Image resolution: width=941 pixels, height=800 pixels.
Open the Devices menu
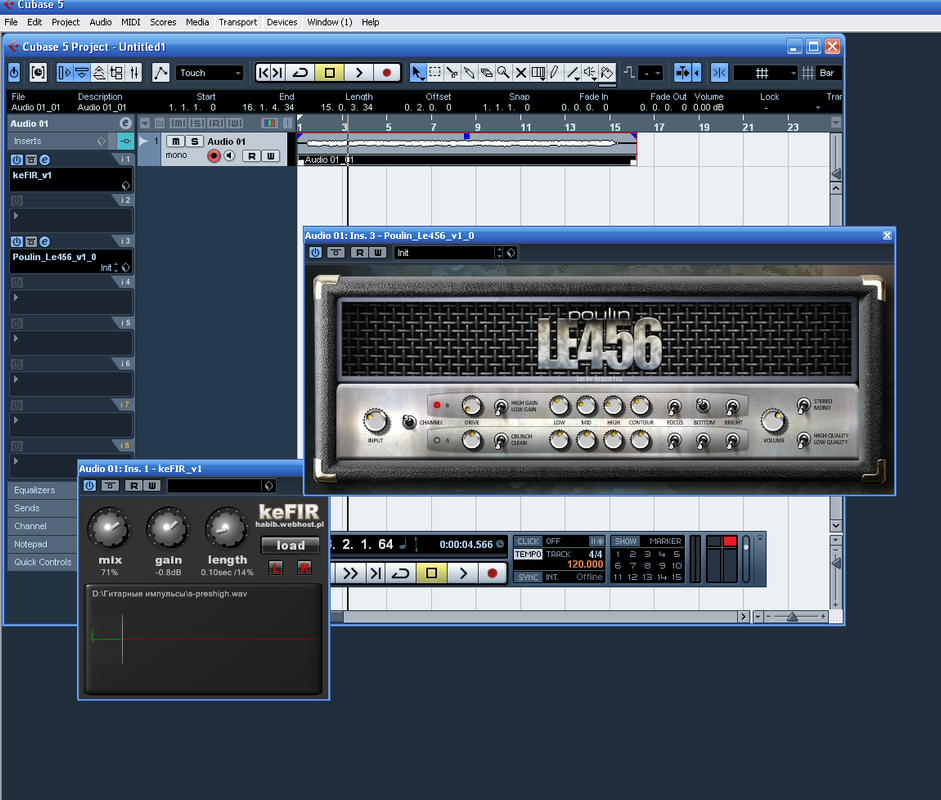point(282,22)
